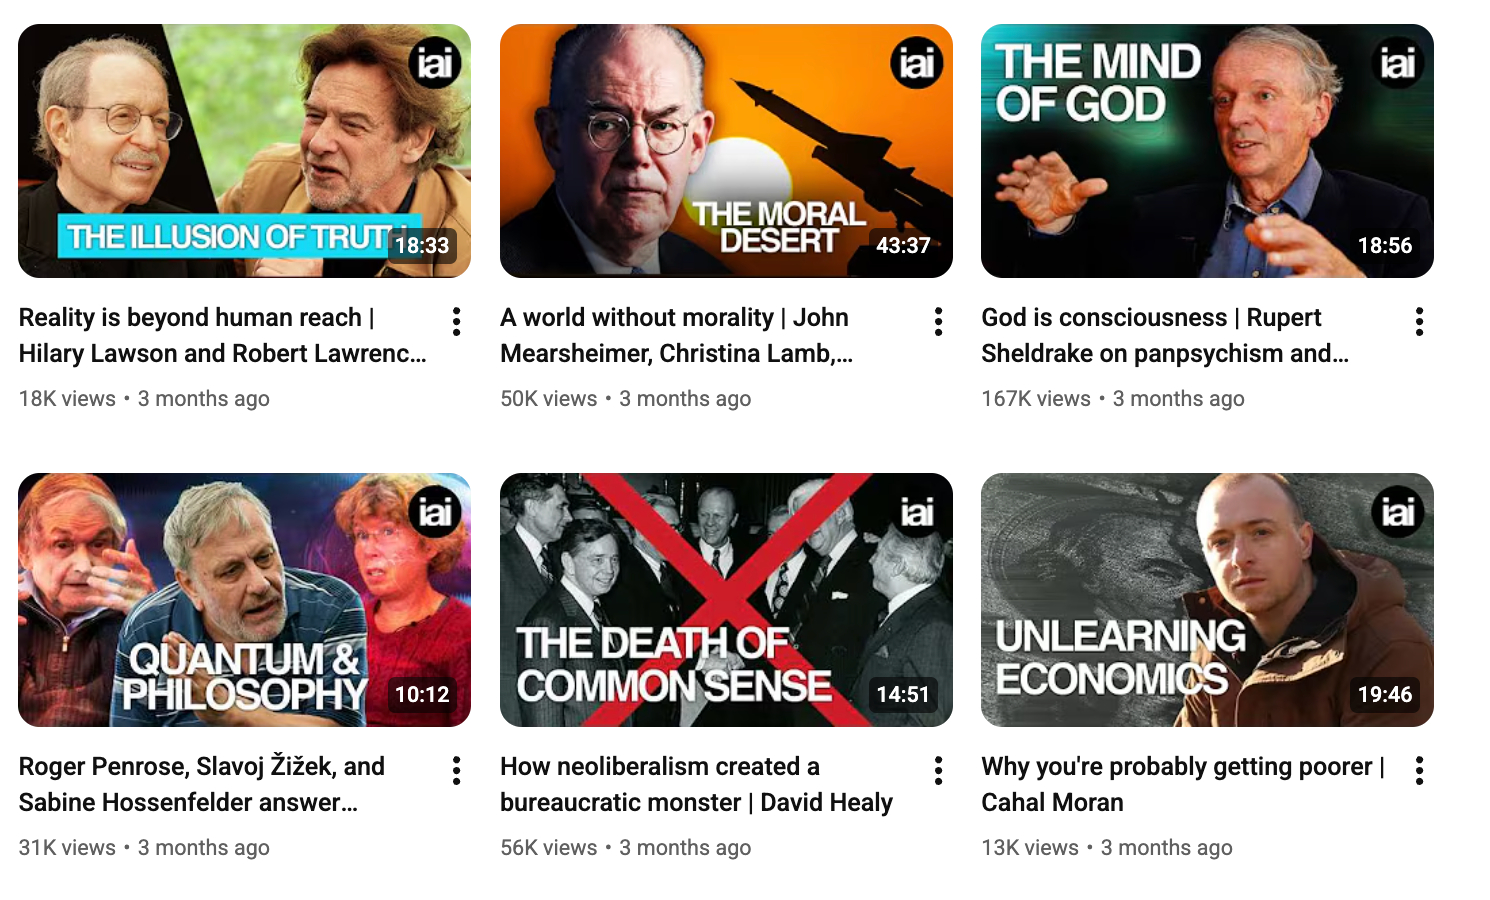Click title A world without morality John Mearsheimer
This screenshot has height=900, width=1490.
(x=677, y=335)
